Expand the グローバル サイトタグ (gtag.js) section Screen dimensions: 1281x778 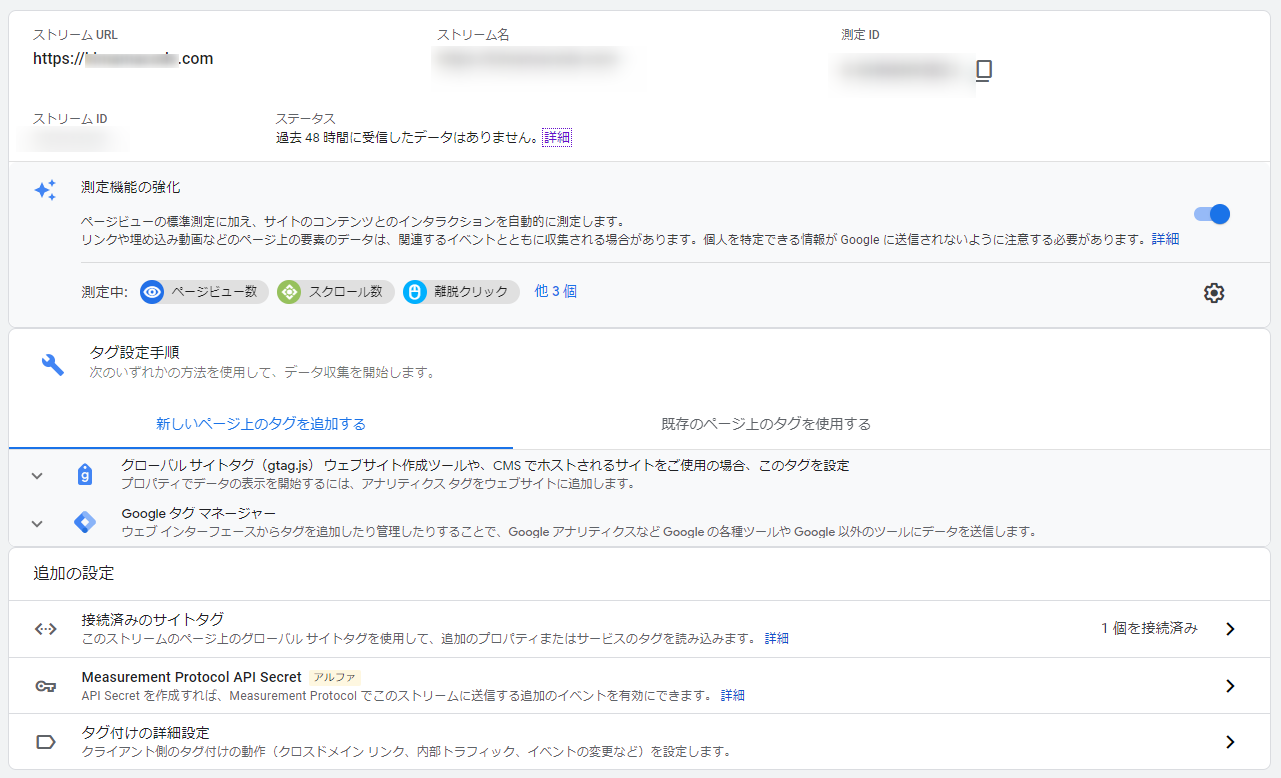click(37, 476)
